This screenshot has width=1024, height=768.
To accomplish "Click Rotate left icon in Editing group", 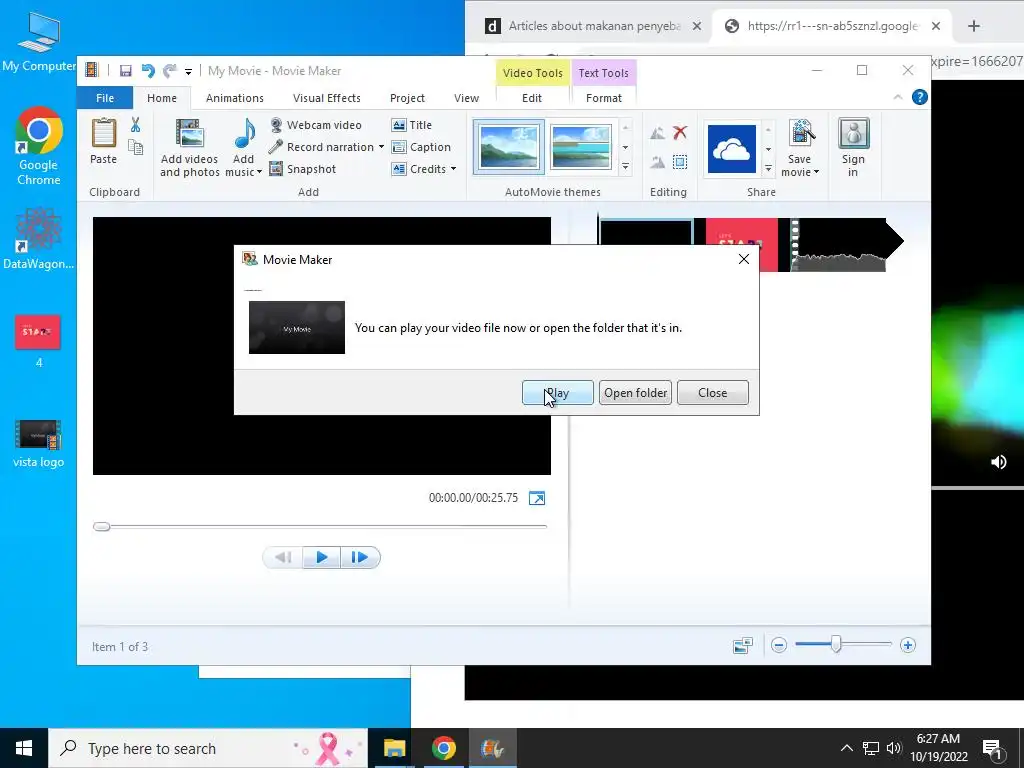I will 658,133.
